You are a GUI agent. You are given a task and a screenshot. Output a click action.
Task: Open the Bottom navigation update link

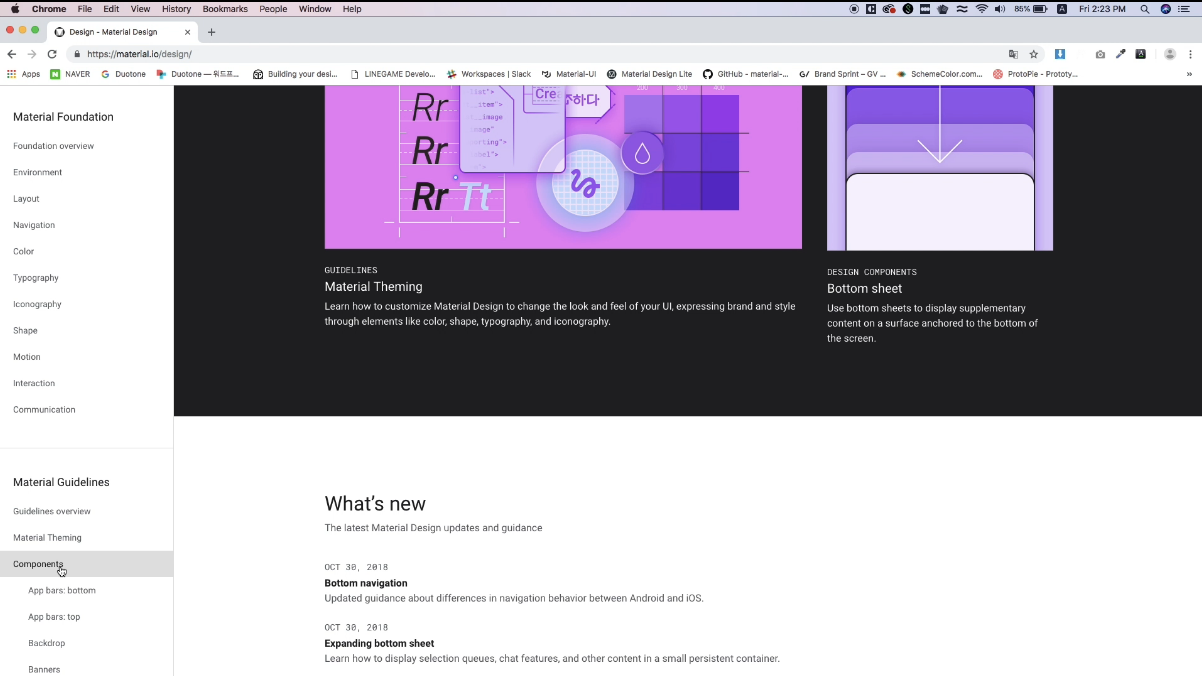click(x=366, y=583)
